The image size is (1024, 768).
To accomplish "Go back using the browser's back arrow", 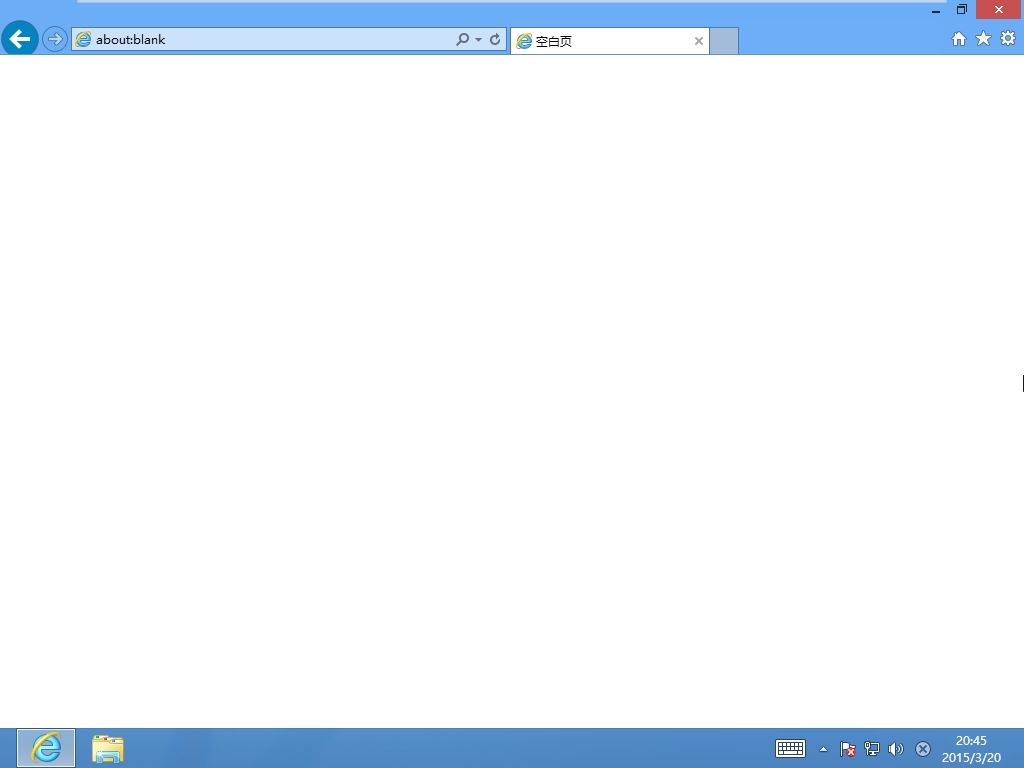I will coord(20,39).
